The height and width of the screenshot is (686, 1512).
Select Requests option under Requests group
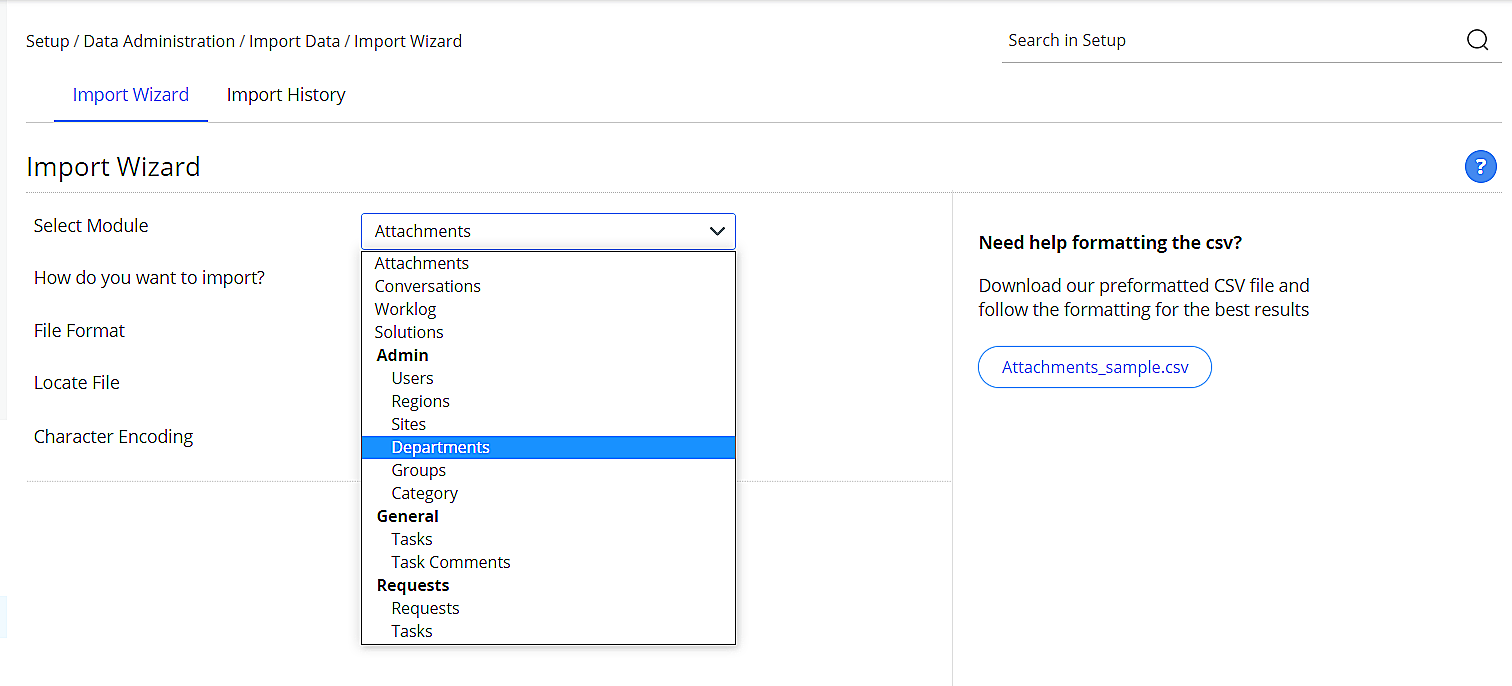pyautogui.click(x=426, y=608)
